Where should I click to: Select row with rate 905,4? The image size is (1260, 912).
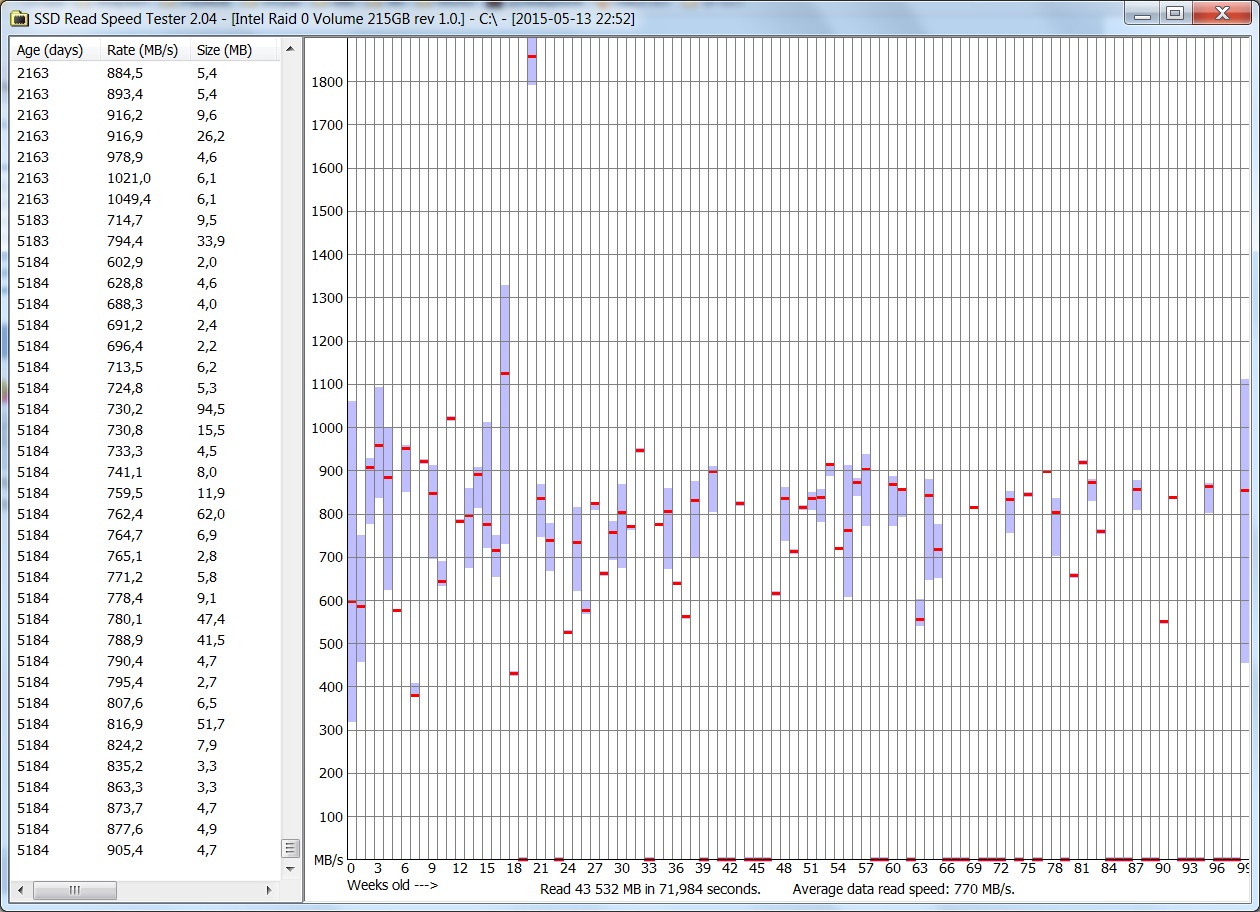point(144,850)
